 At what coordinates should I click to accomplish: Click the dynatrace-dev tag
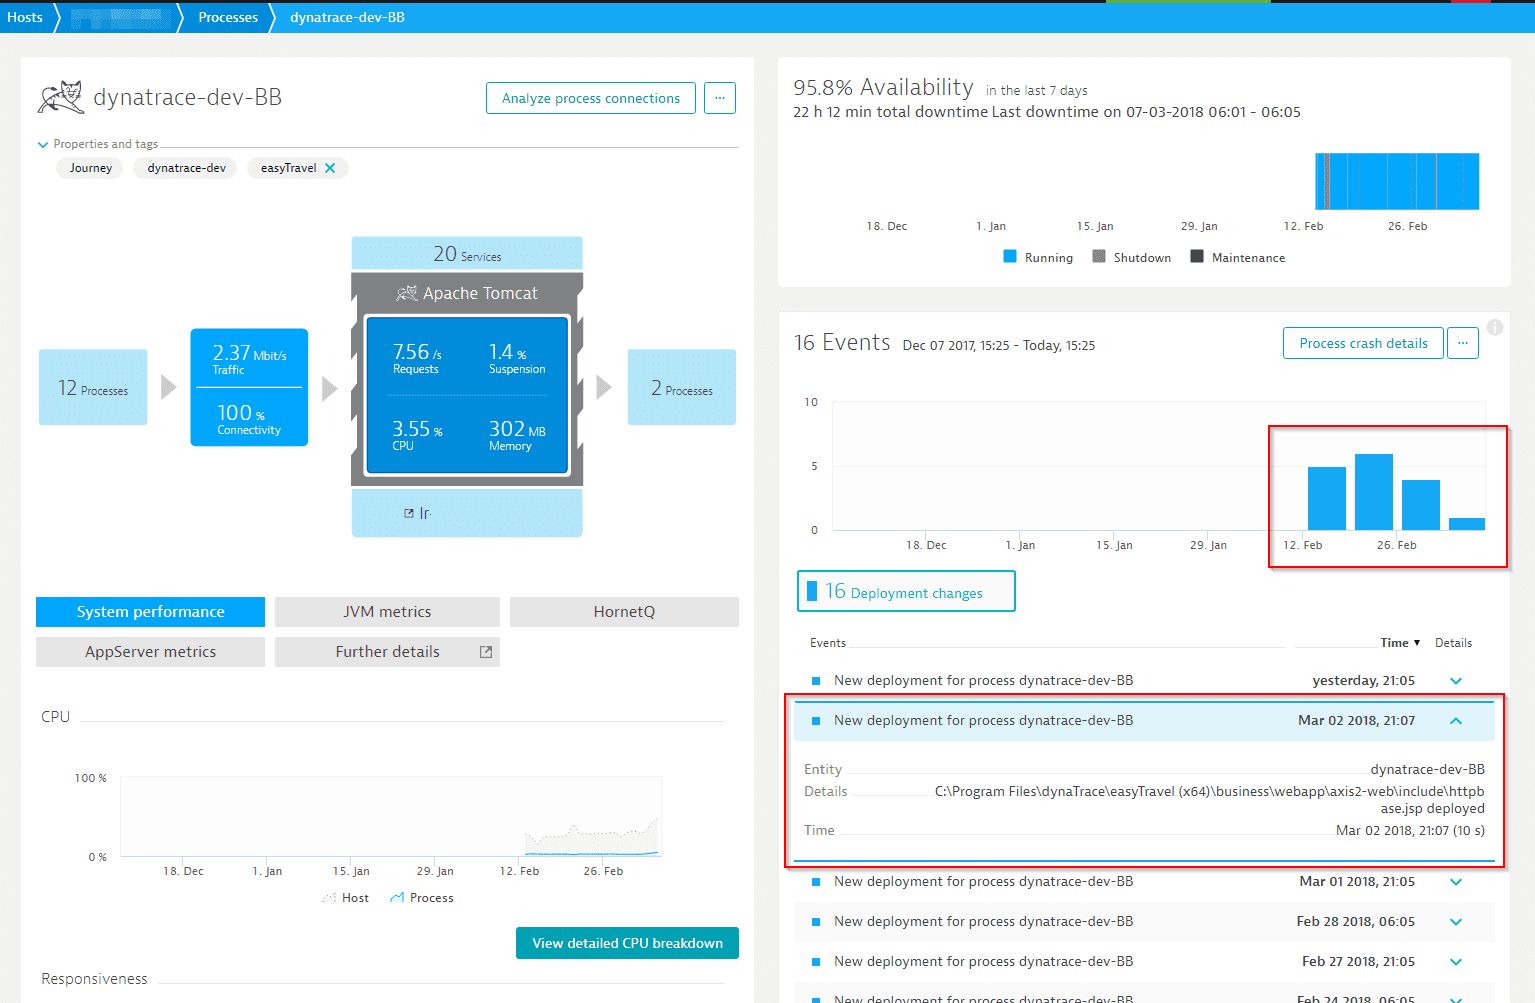coord(186,168)
